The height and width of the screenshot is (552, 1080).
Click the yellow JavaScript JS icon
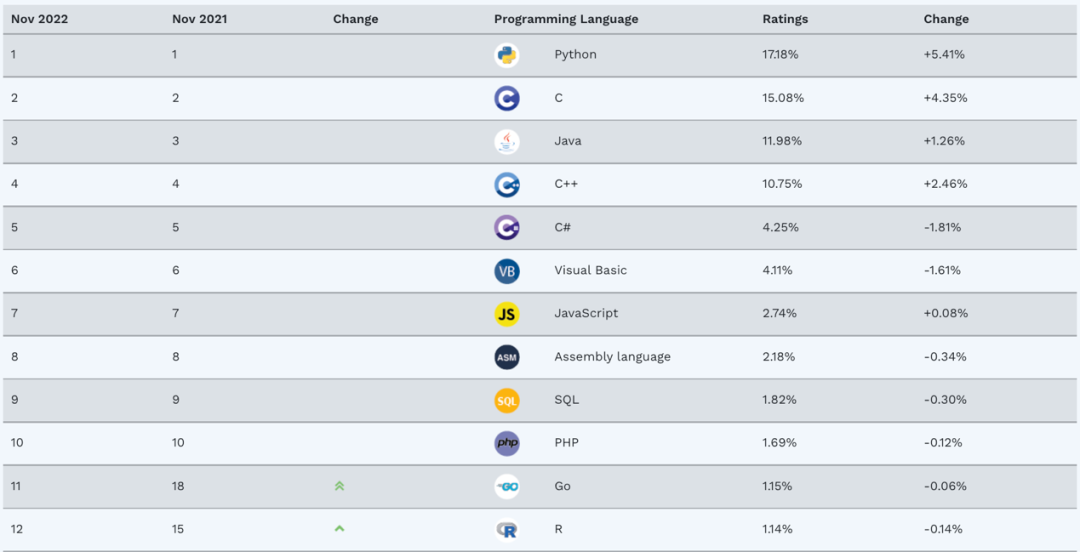(507, 314)
